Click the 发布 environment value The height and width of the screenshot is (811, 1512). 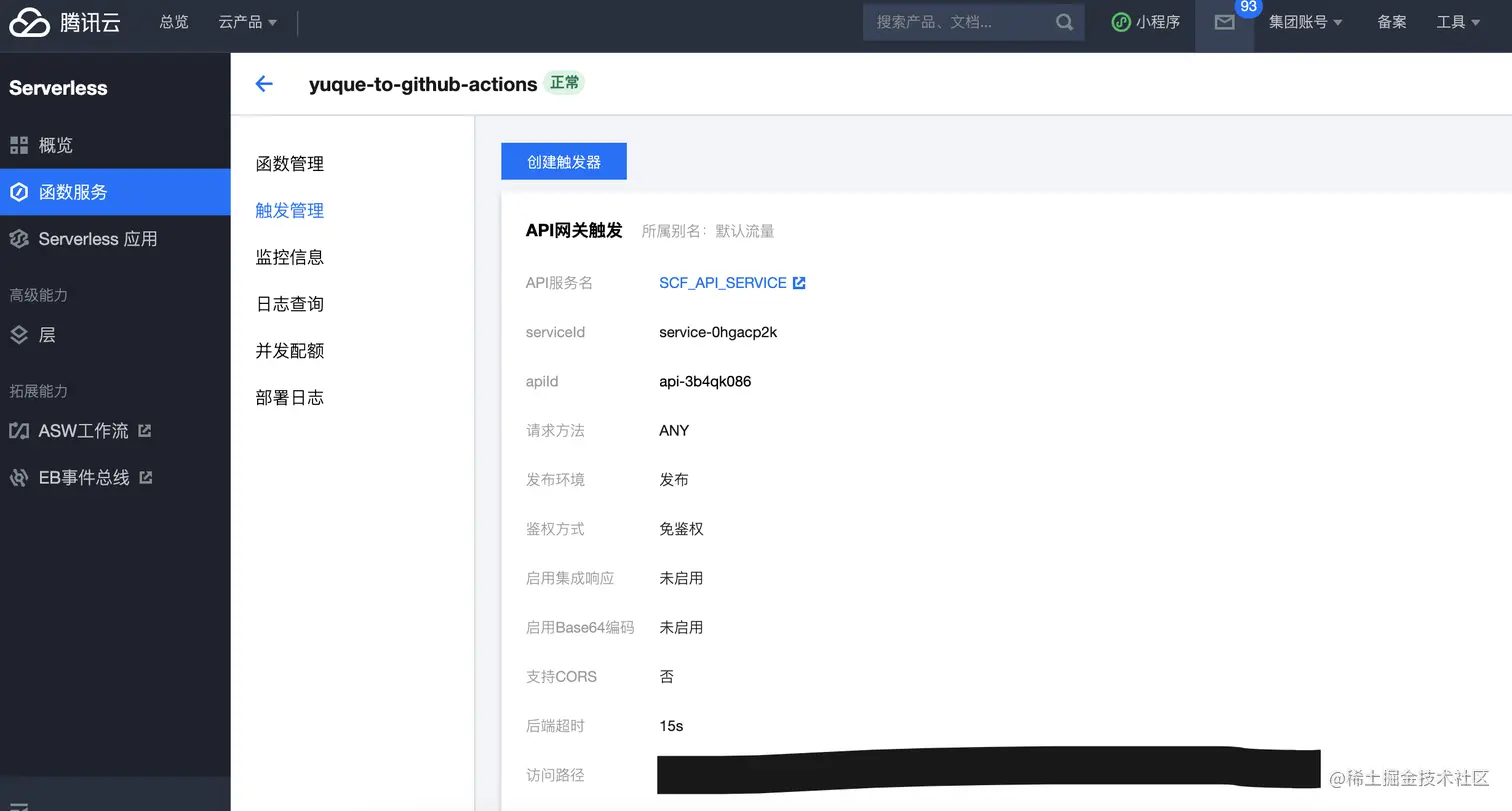click(x=674, y=480)
